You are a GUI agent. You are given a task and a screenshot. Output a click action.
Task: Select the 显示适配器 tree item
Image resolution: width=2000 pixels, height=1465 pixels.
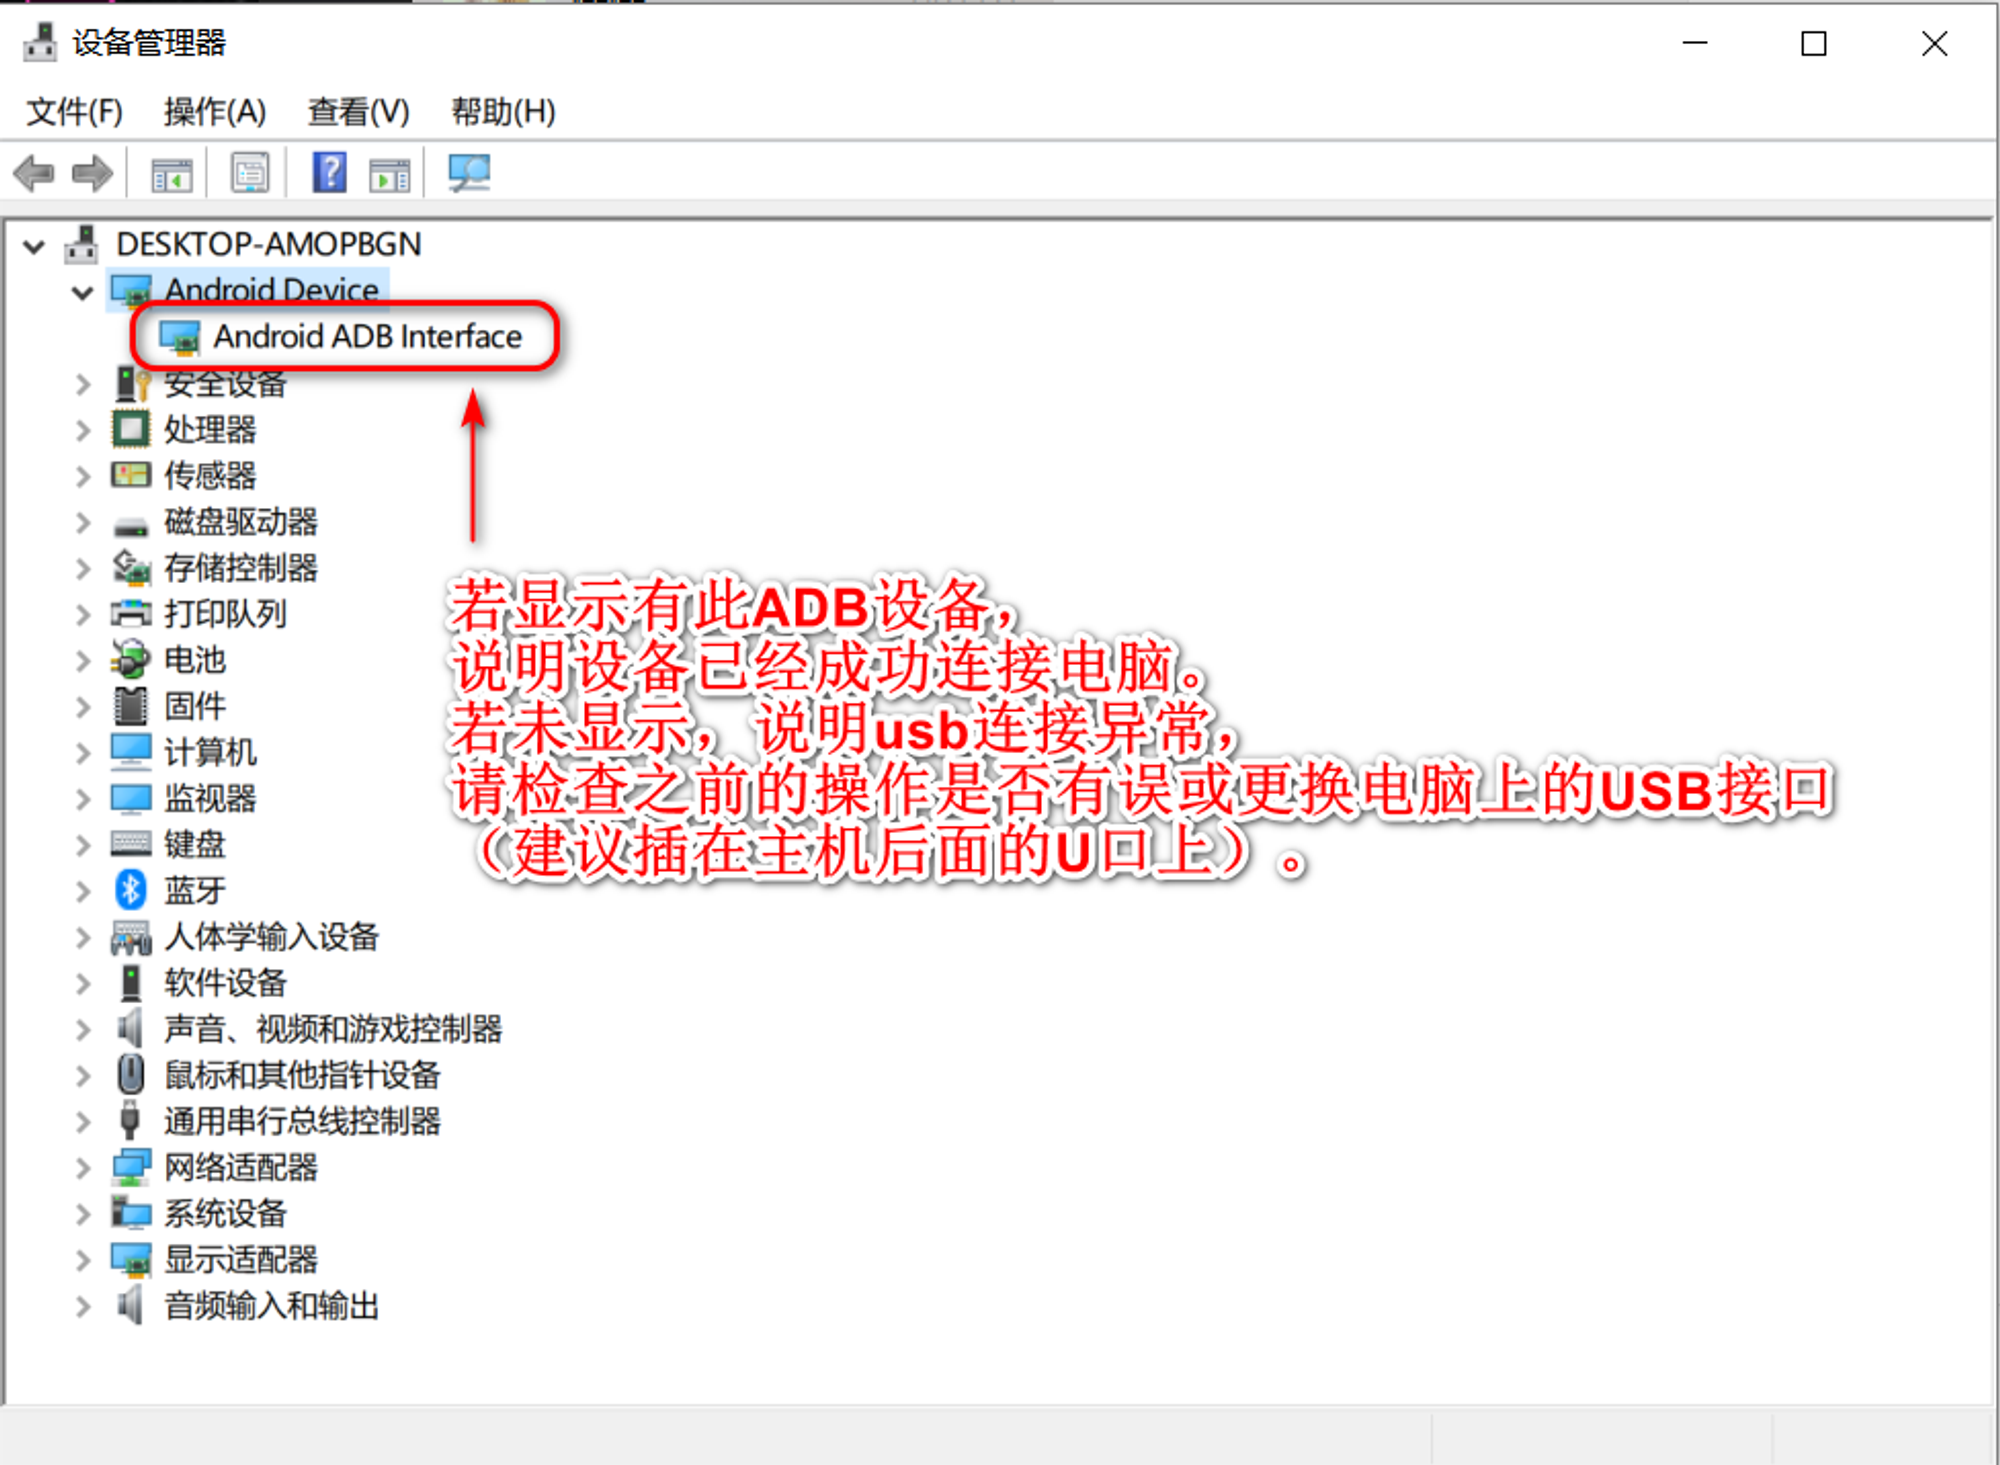coord(240,1259)
